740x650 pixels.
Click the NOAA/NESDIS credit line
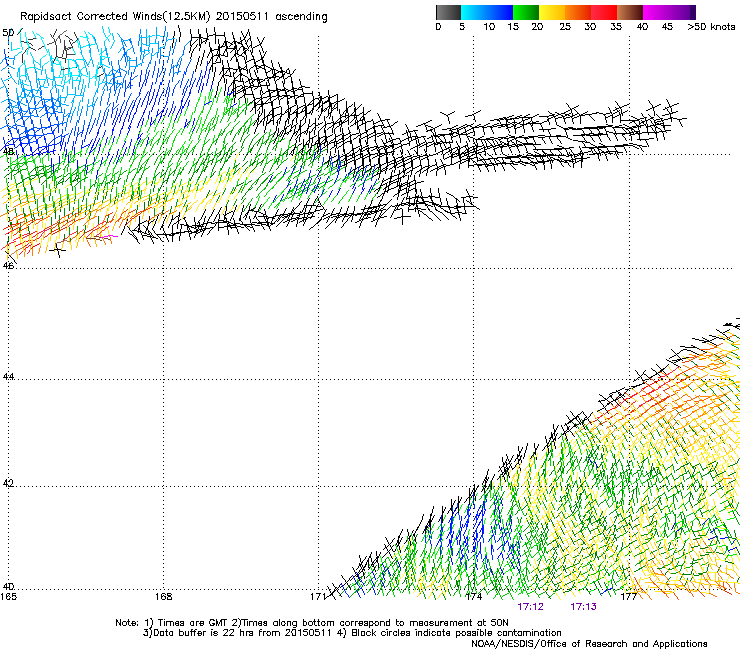[589, 644]
